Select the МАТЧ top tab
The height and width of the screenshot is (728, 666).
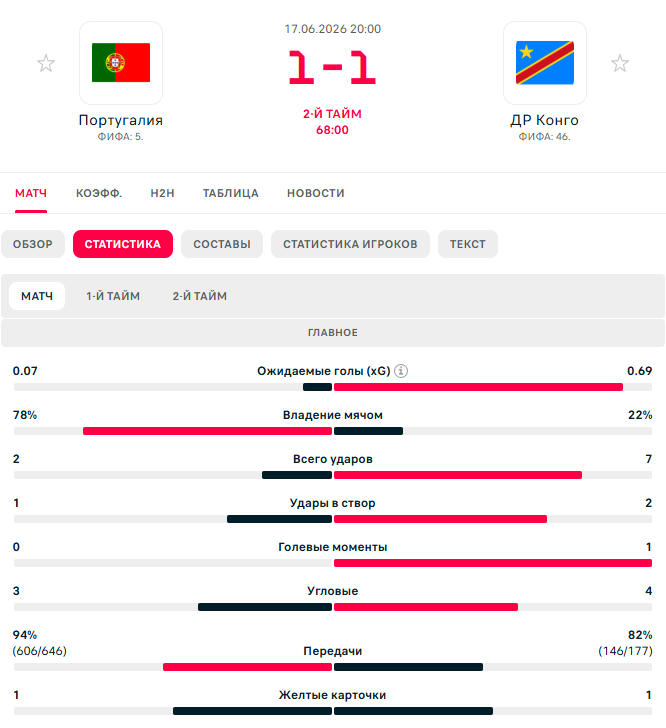point(31,193)
